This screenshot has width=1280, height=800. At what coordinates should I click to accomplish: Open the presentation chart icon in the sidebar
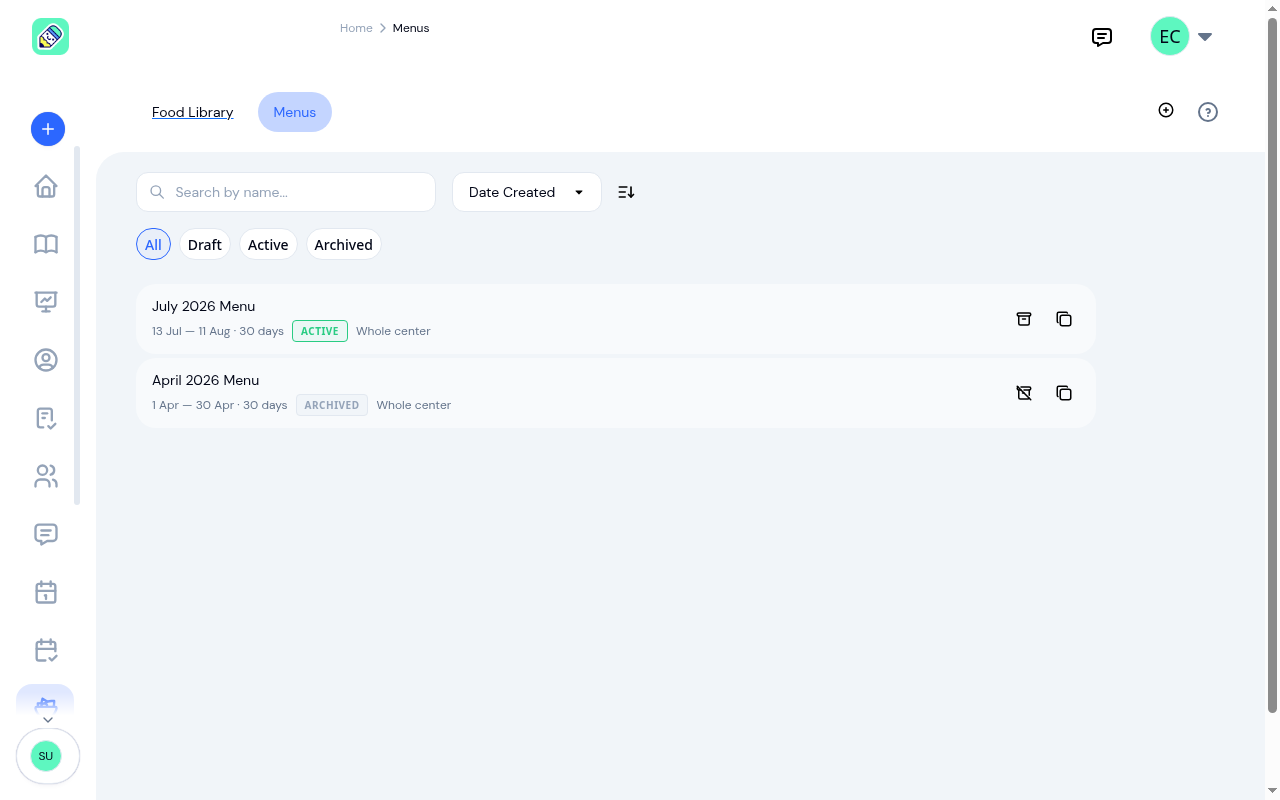[x=46, y=301]
